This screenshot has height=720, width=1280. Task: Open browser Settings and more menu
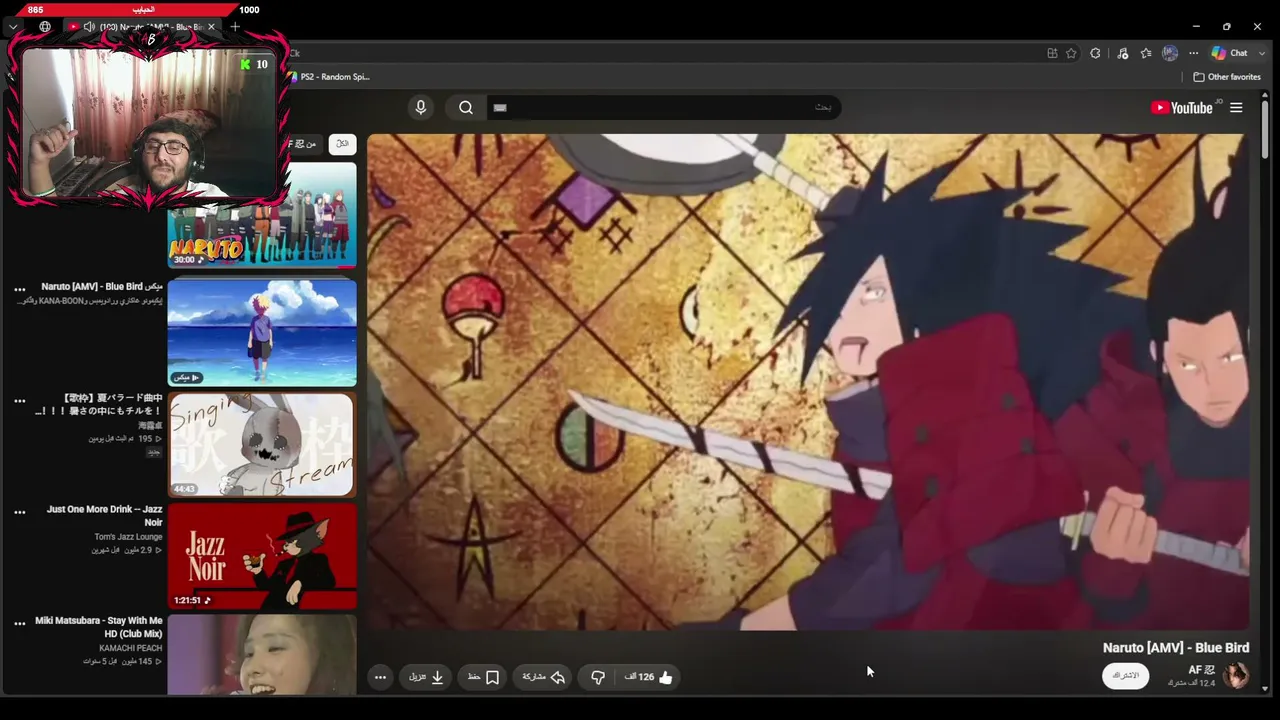pyautogui.click(x=1193, y=53)
